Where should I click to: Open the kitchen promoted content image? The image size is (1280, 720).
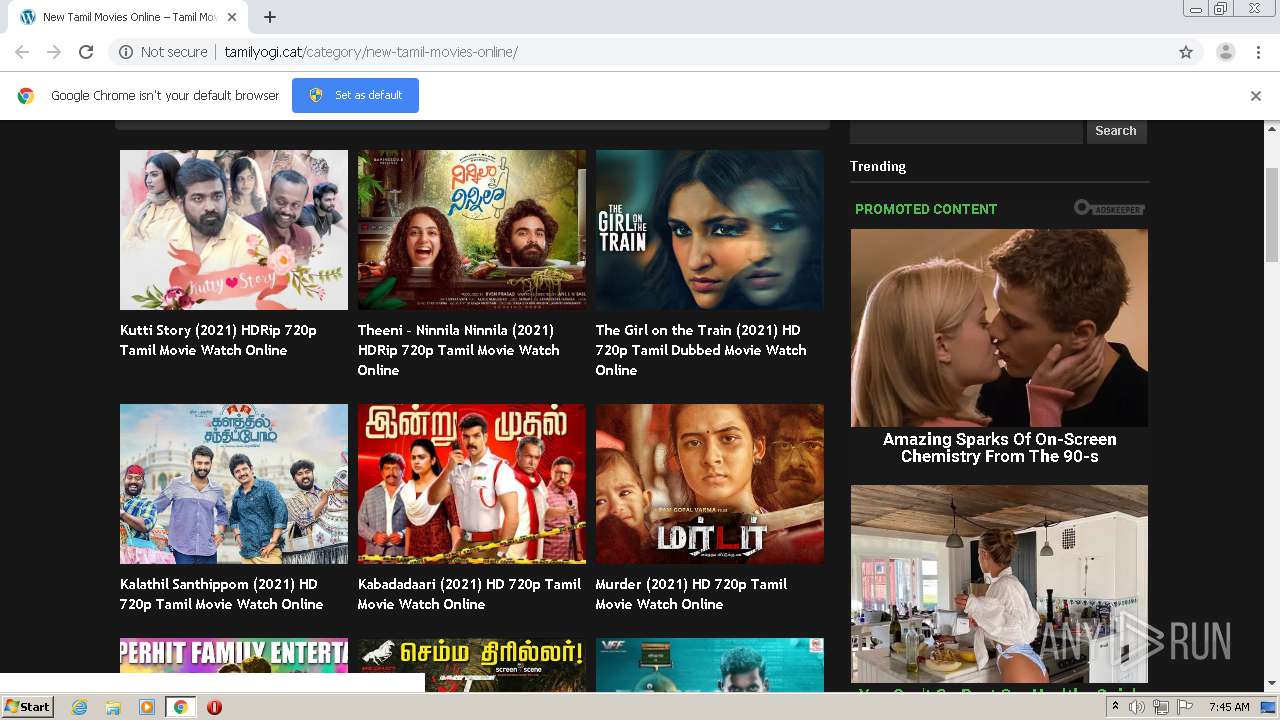tap(999, 584)
